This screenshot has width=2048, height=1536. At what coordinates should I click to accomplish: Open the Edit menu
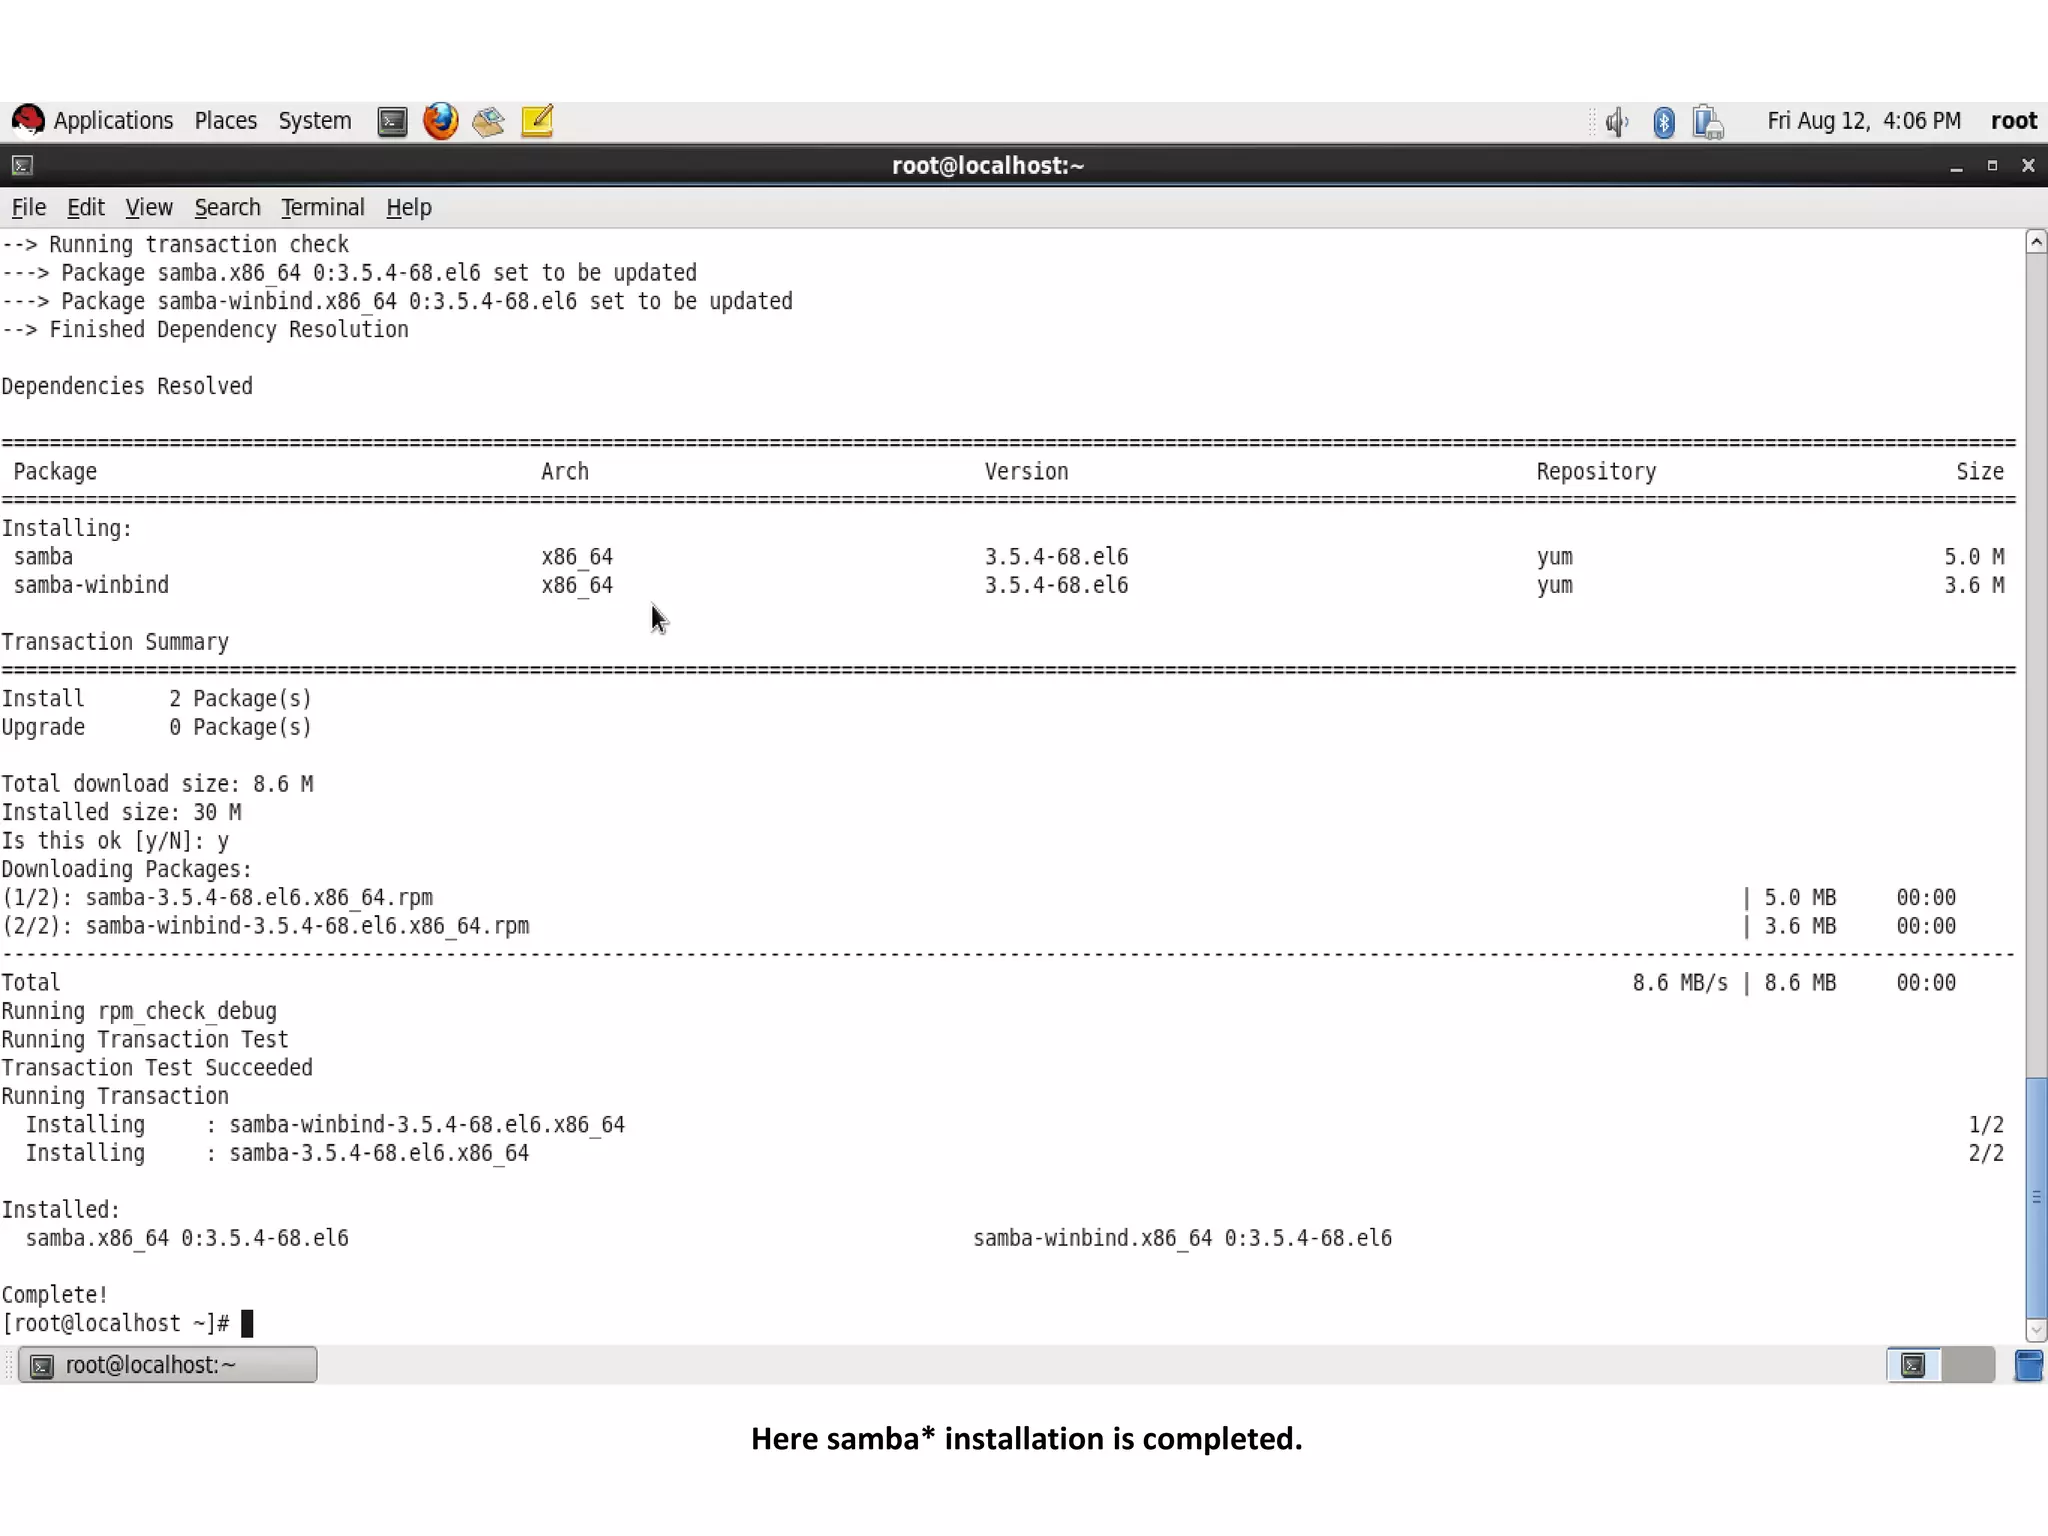click(86, 207)
